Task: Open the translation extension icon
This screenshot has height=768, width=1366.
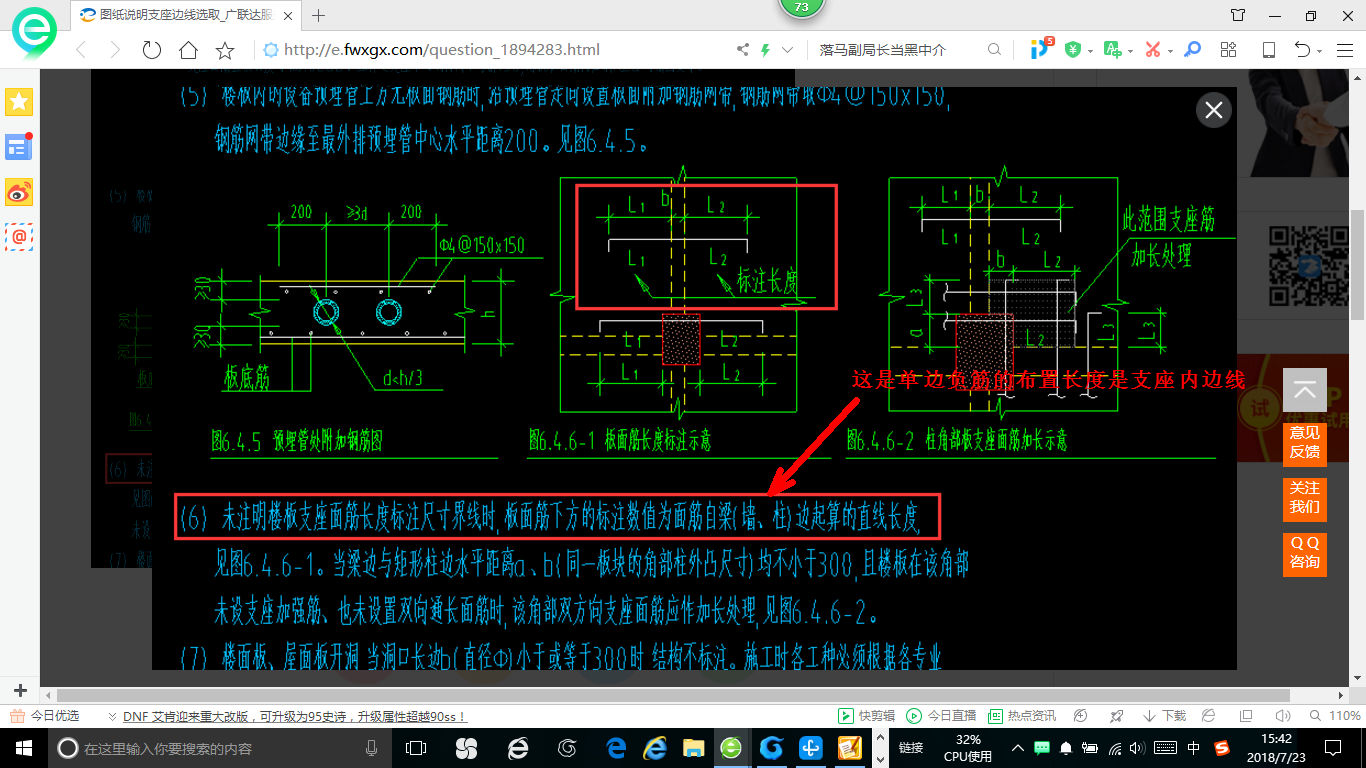Action: (x=1111, y=50)
